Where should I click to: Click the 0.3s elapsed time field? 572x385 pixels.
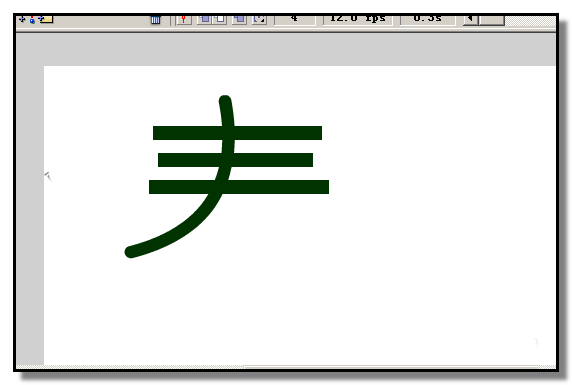(428, 20)
